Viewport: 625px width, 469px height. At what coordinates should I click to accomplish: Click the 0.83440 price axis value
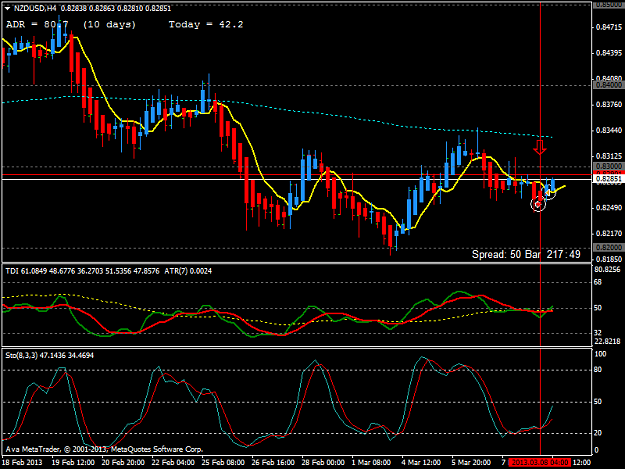(x=609, y=130)
